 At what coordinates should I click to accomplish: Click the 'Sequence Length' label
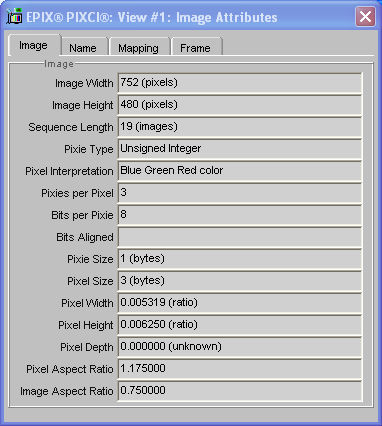71,127
